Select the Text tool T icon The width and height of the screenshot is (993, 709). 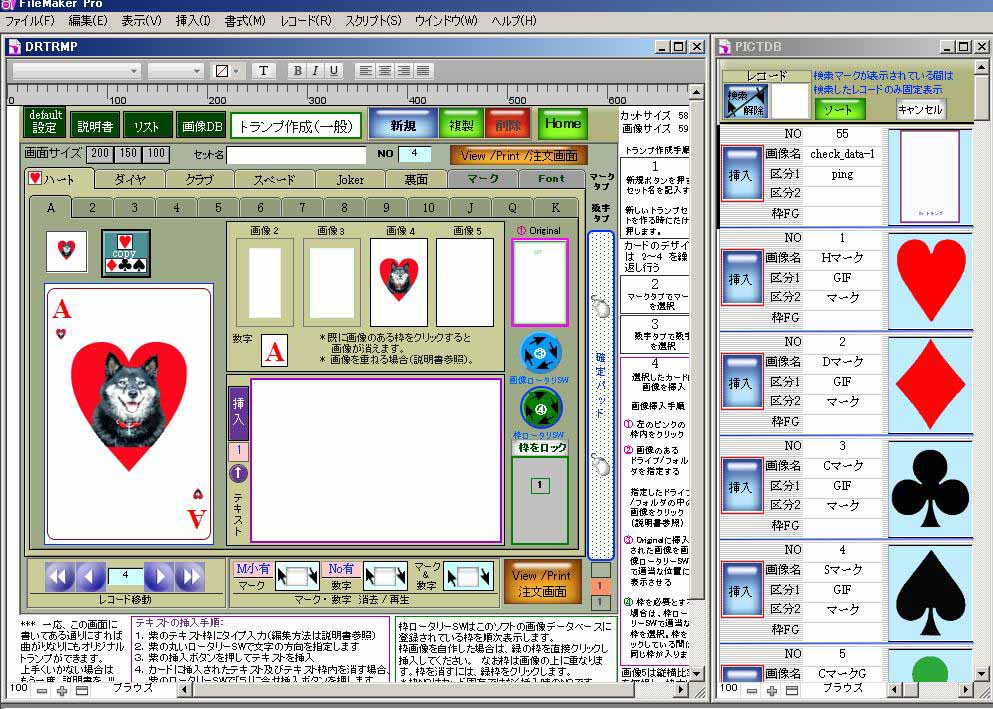263,70
